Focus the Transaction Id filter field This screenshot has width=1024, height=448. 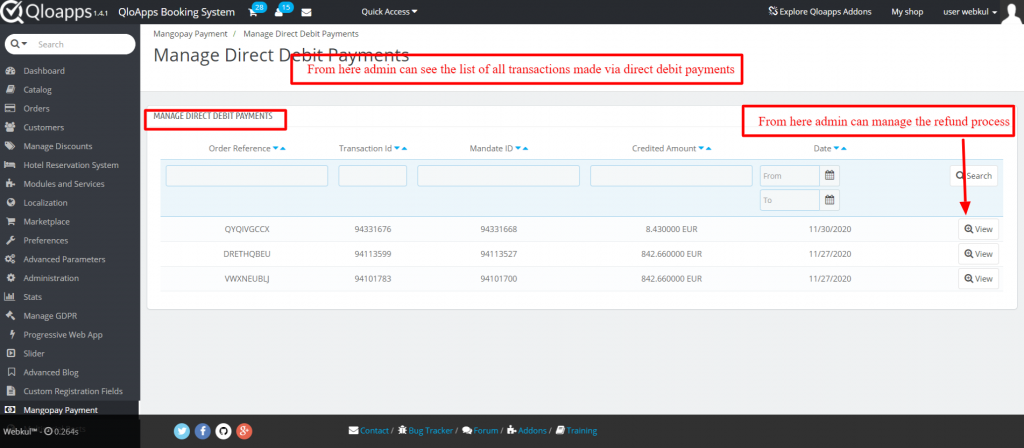coord(372,176)
